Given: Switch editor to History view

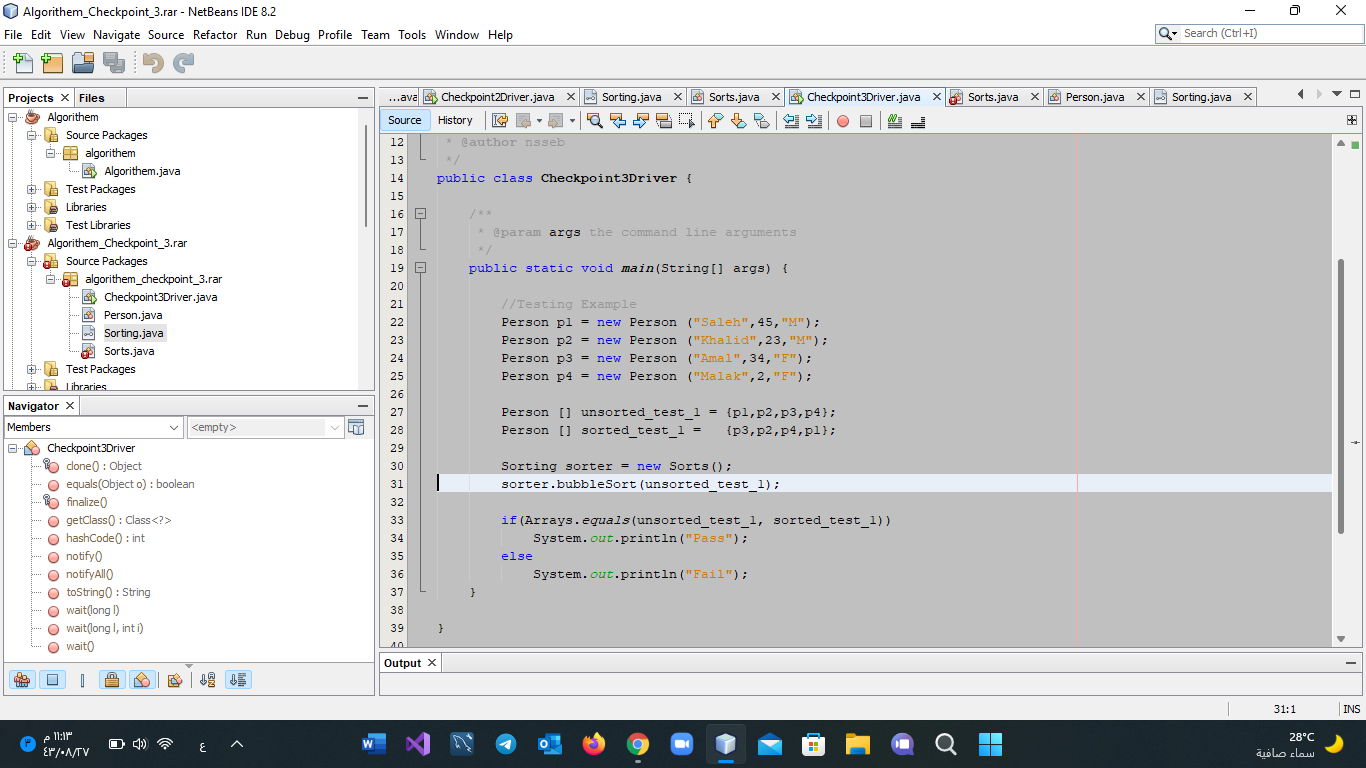Looking at the screenshot, I should pos(455,120).
